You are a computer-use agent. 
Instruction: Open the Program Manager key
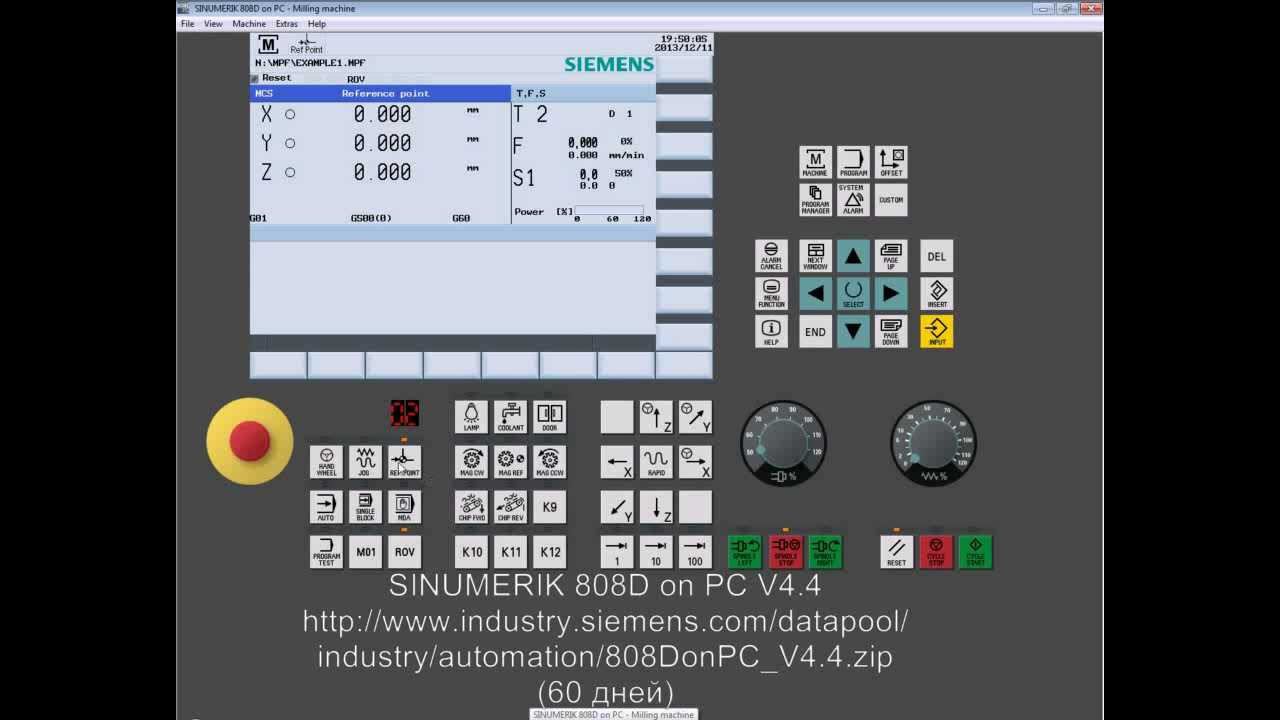click(x=815, y=200)
